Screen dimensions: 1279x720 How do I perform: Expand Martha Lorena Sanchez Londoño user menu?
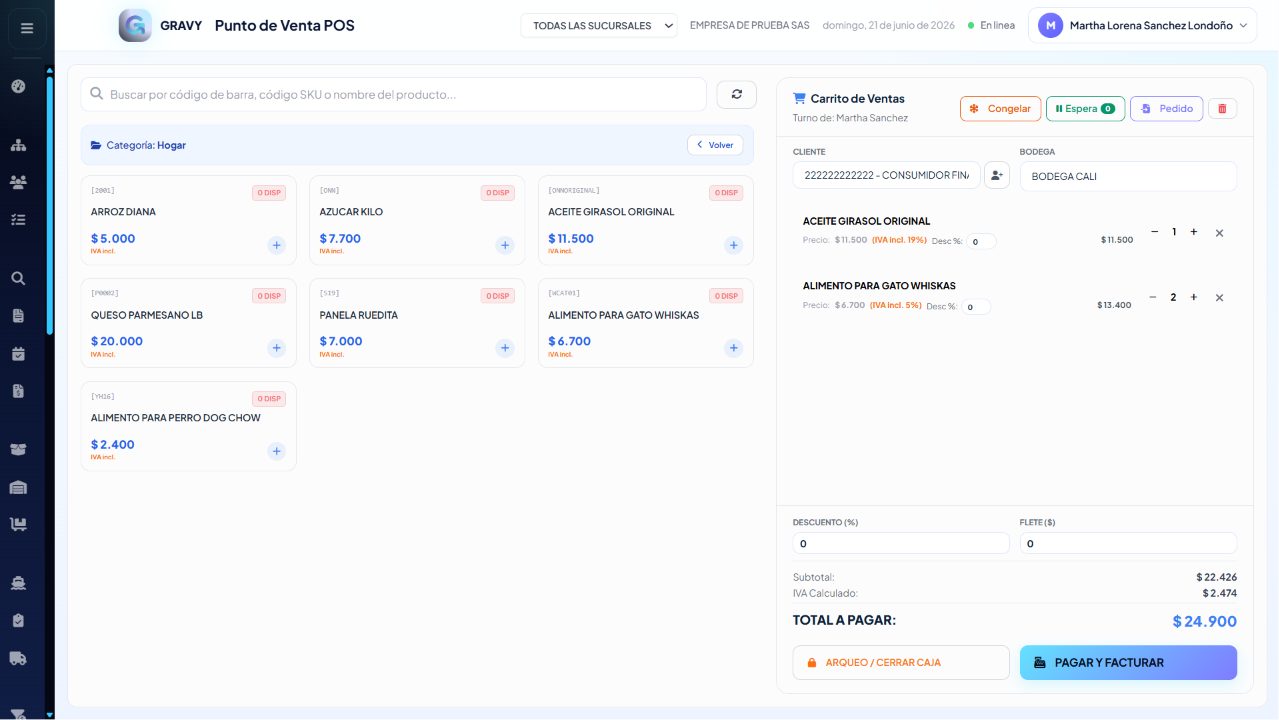coord(1143,25)
